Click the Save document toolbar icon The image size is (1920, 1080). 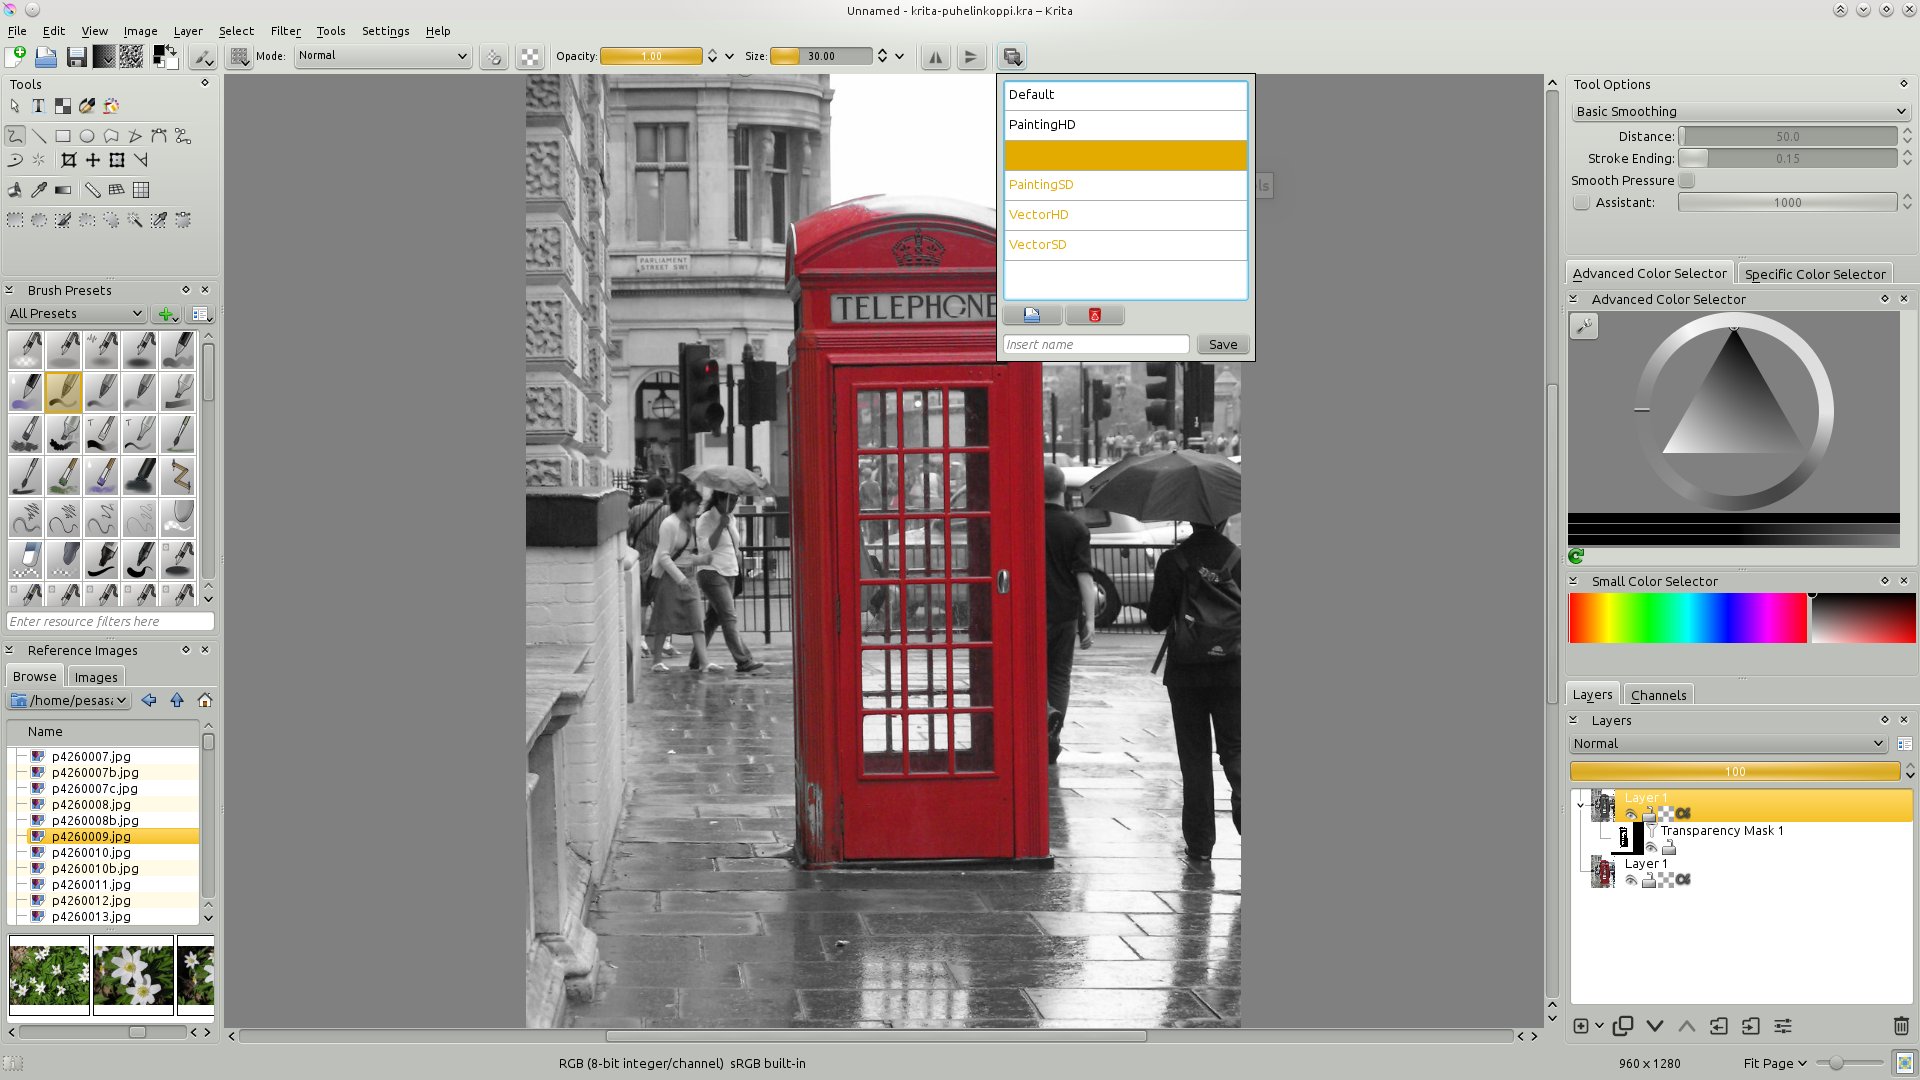(x=76, y=57)
